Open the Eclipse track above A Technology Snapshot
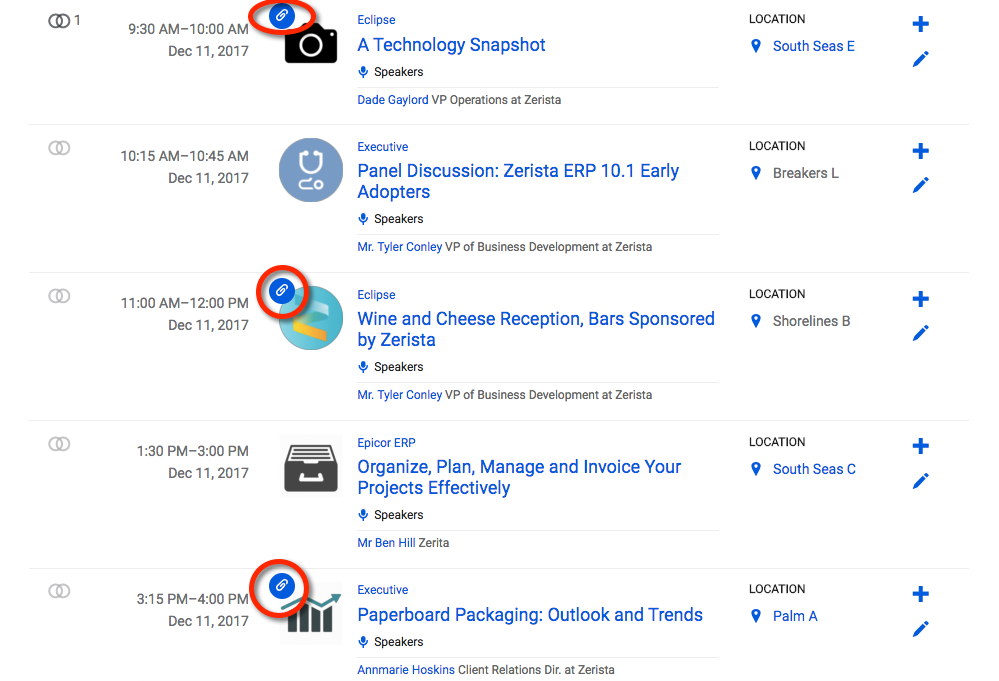The image size is (999, 681). tap(376, 20)
